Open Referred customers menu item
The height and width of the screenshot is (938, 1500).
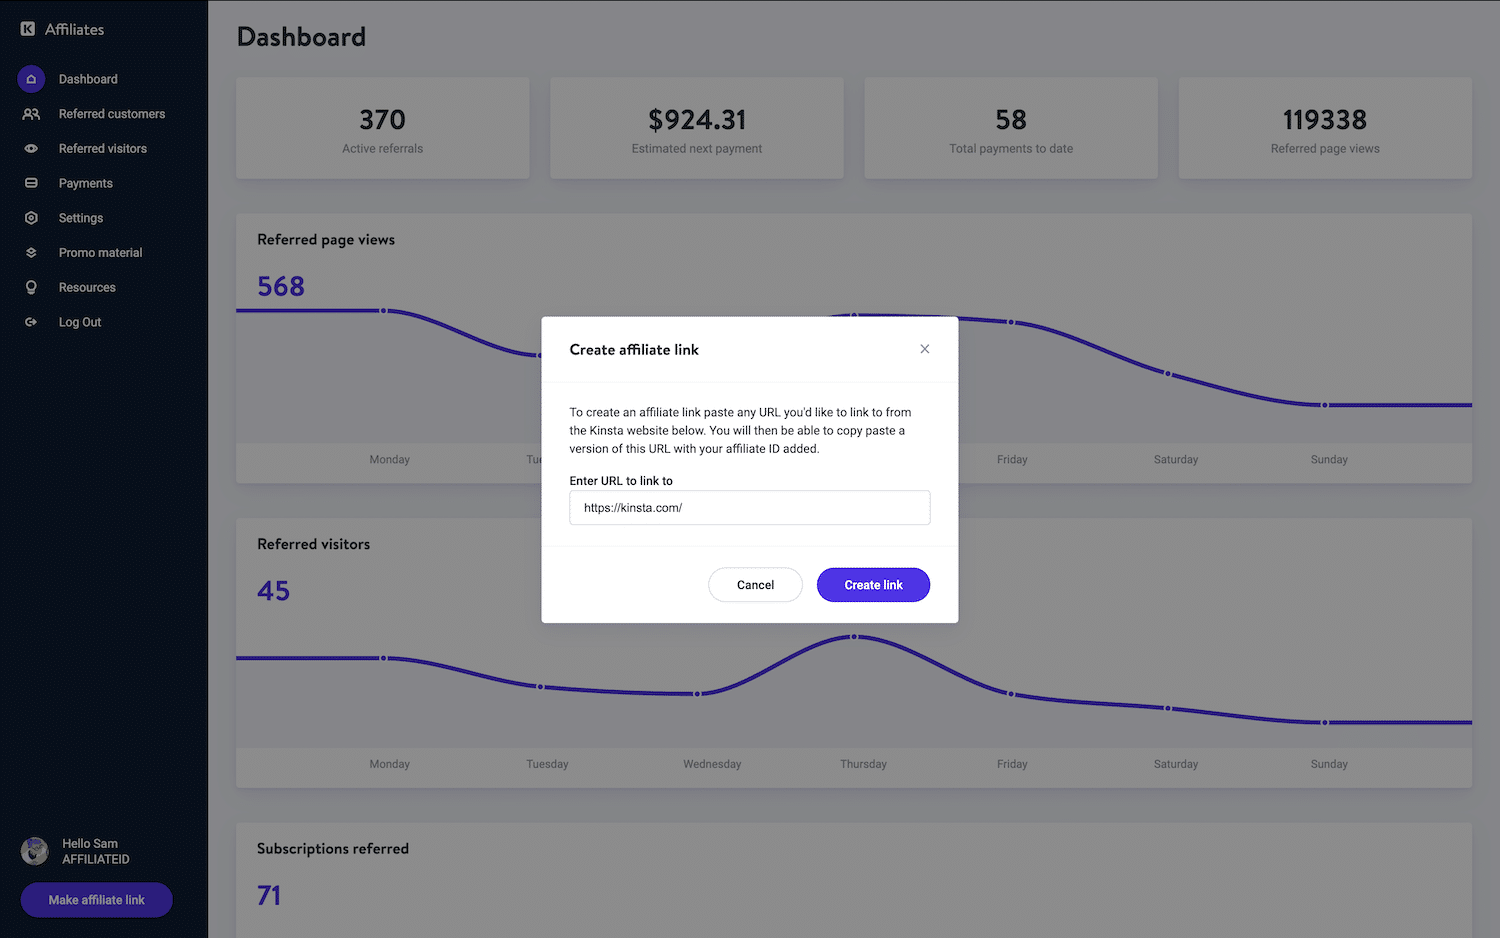tap(112, 114)
